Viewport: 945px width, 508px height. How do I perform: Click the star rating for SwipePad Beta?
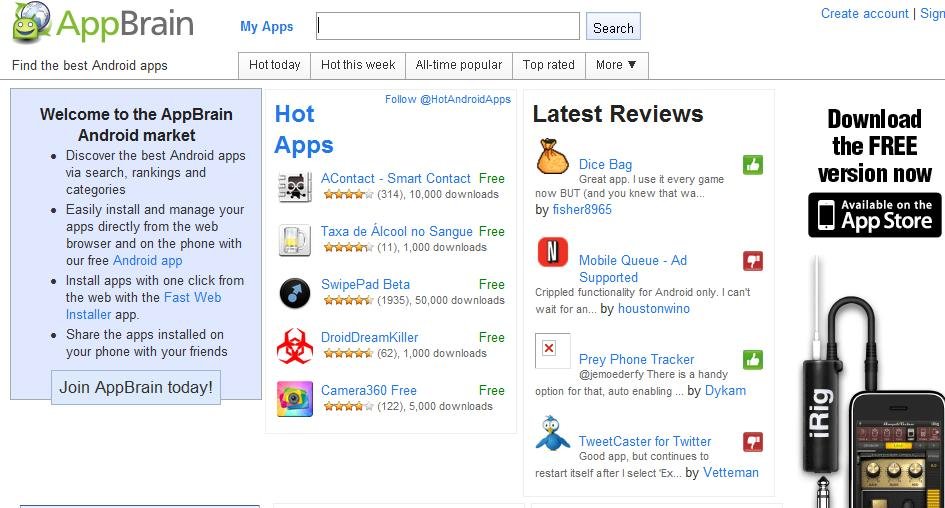click(x=348, y=300)
